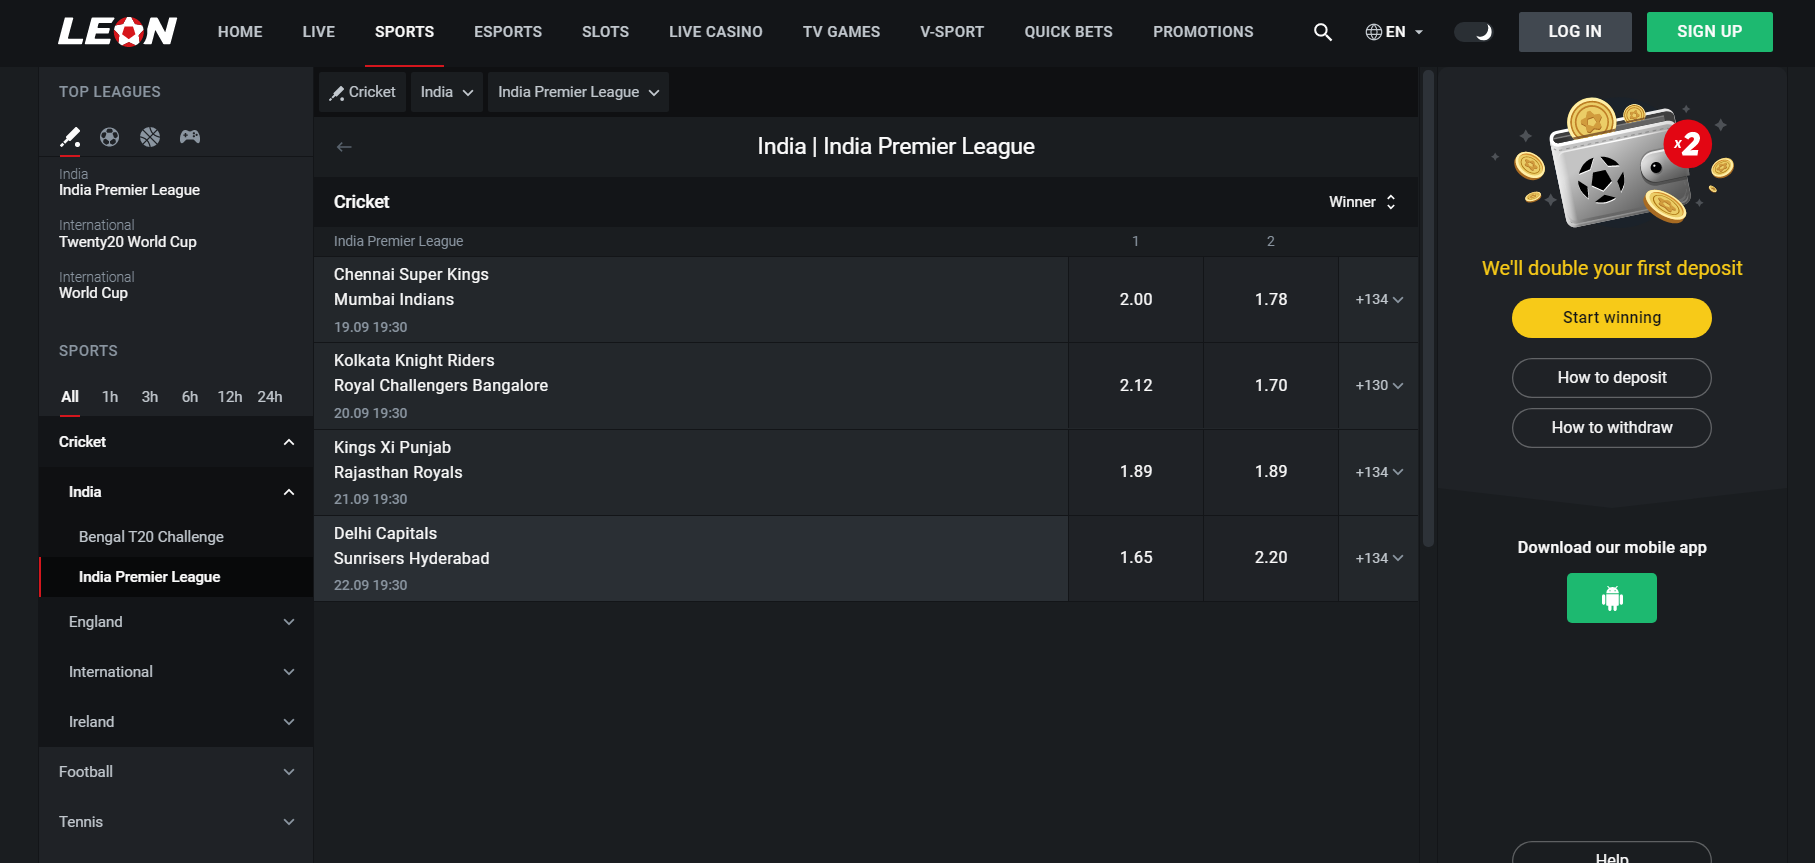The height and width of the screenshot is (863, 1815).
Task: Open the V-SPORT menu item
Action: coord(952,32)
